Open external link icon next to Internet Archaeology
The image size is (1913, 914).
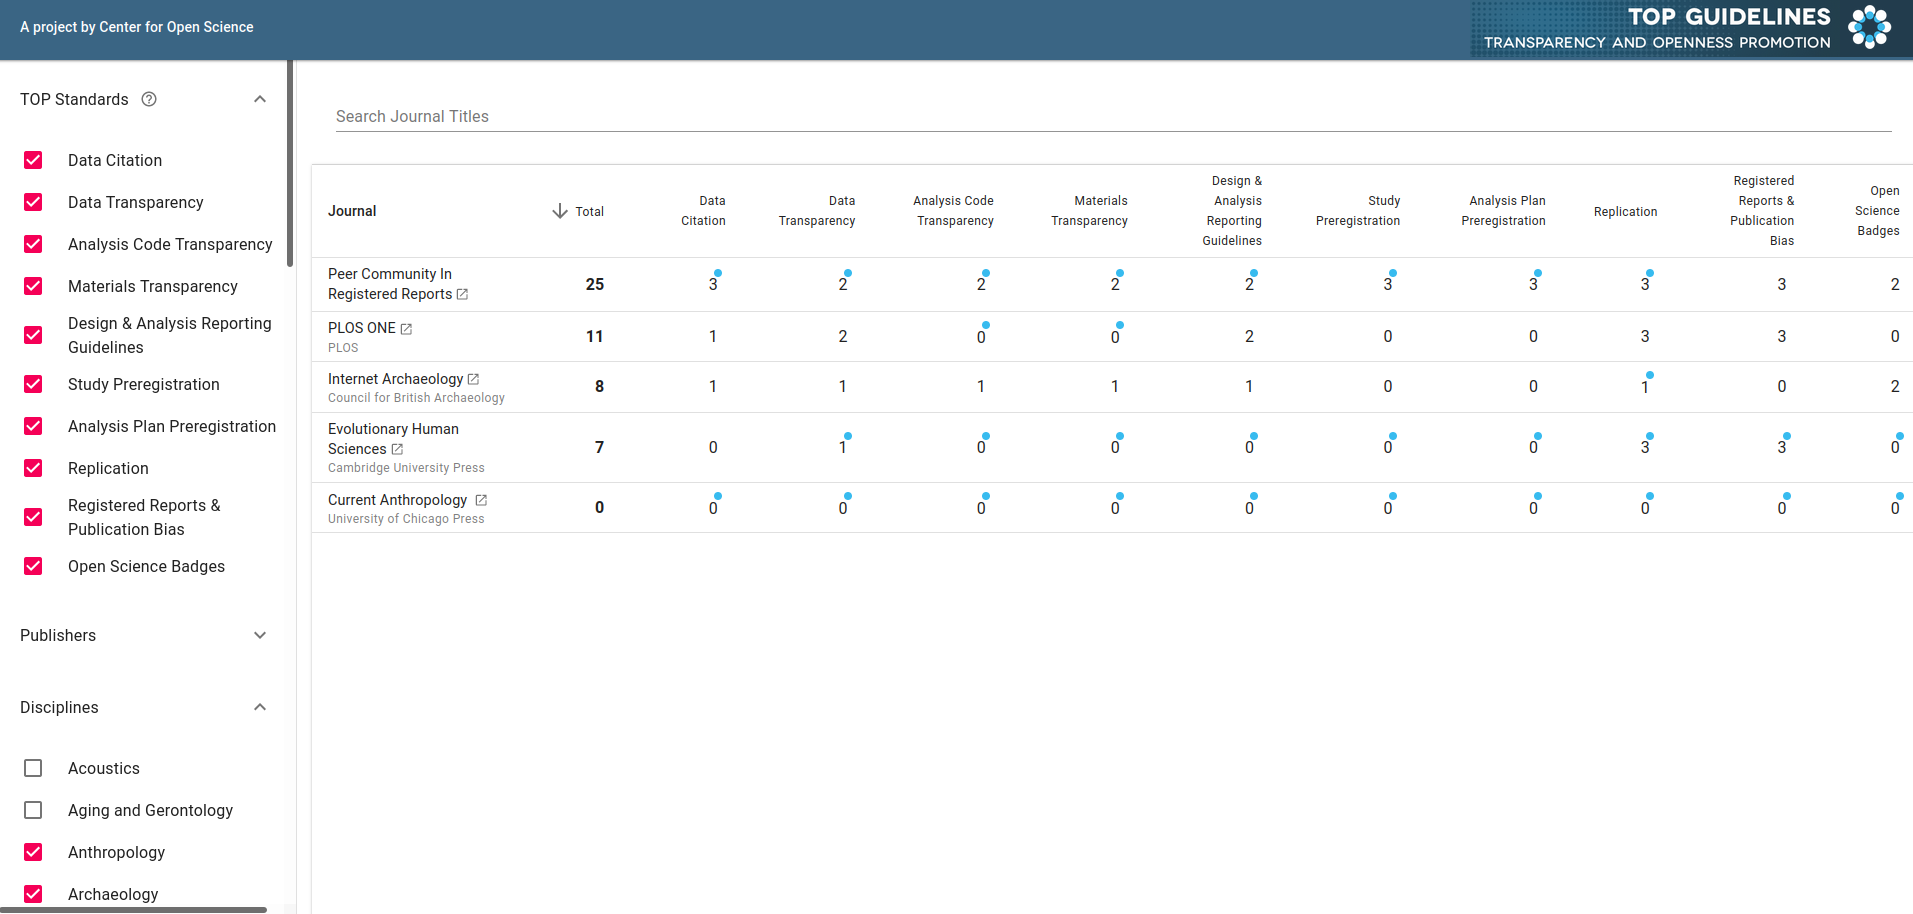coord(473,379)
